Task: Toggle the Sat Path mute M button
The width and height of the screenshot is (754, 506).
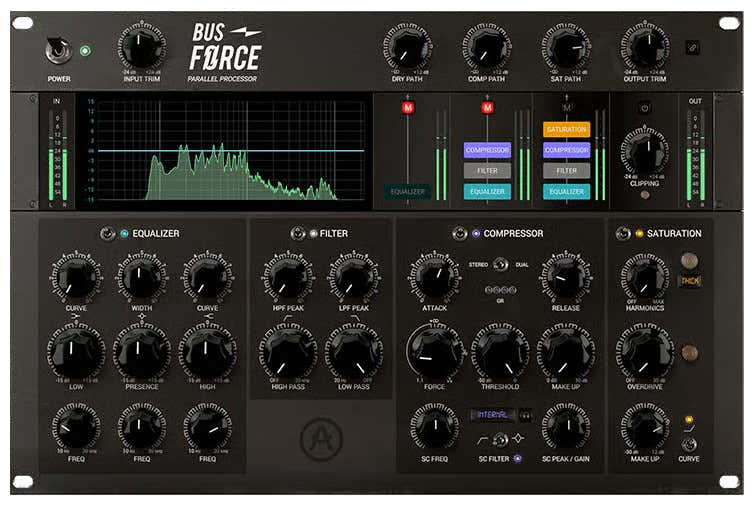Action: pos(566,108)
